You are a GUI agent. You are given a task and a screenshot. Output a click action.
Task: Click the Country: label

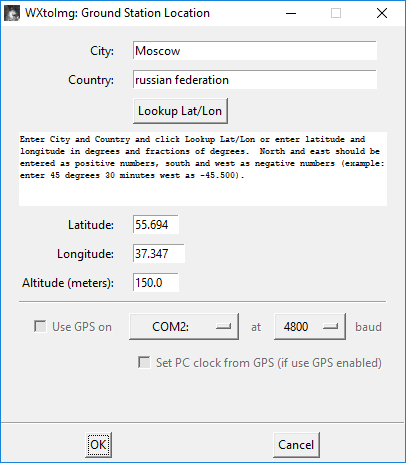91,80
